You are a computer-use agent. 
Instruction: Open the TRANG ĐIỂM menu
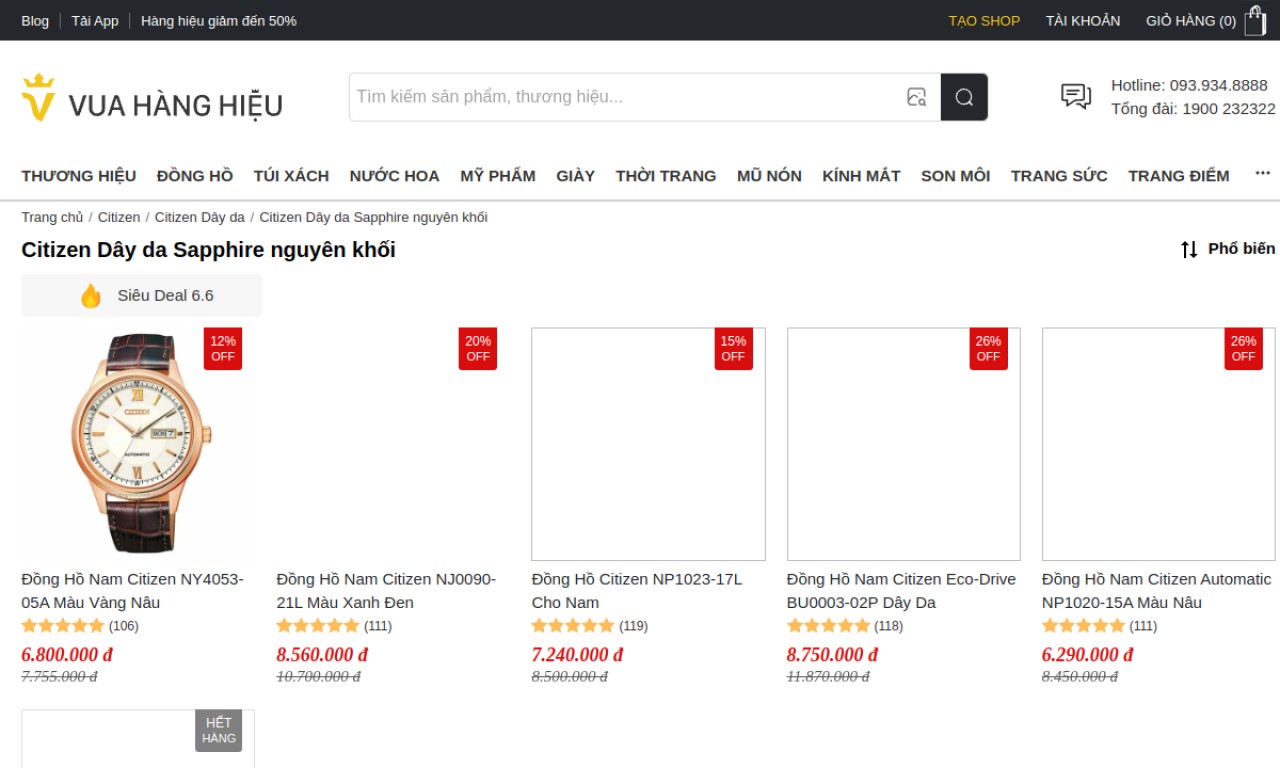1179,176
